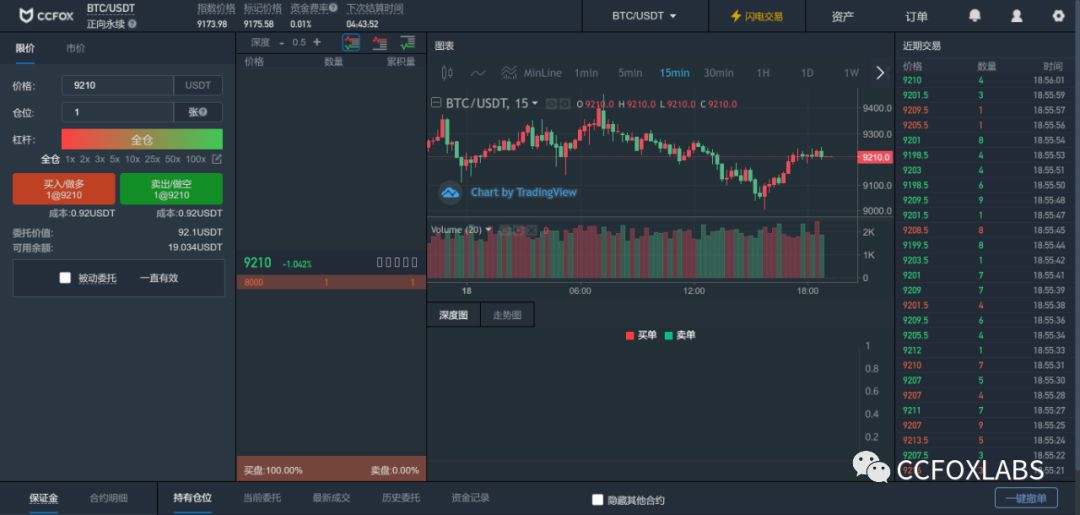Open chart indicators icon

[509, 72]
